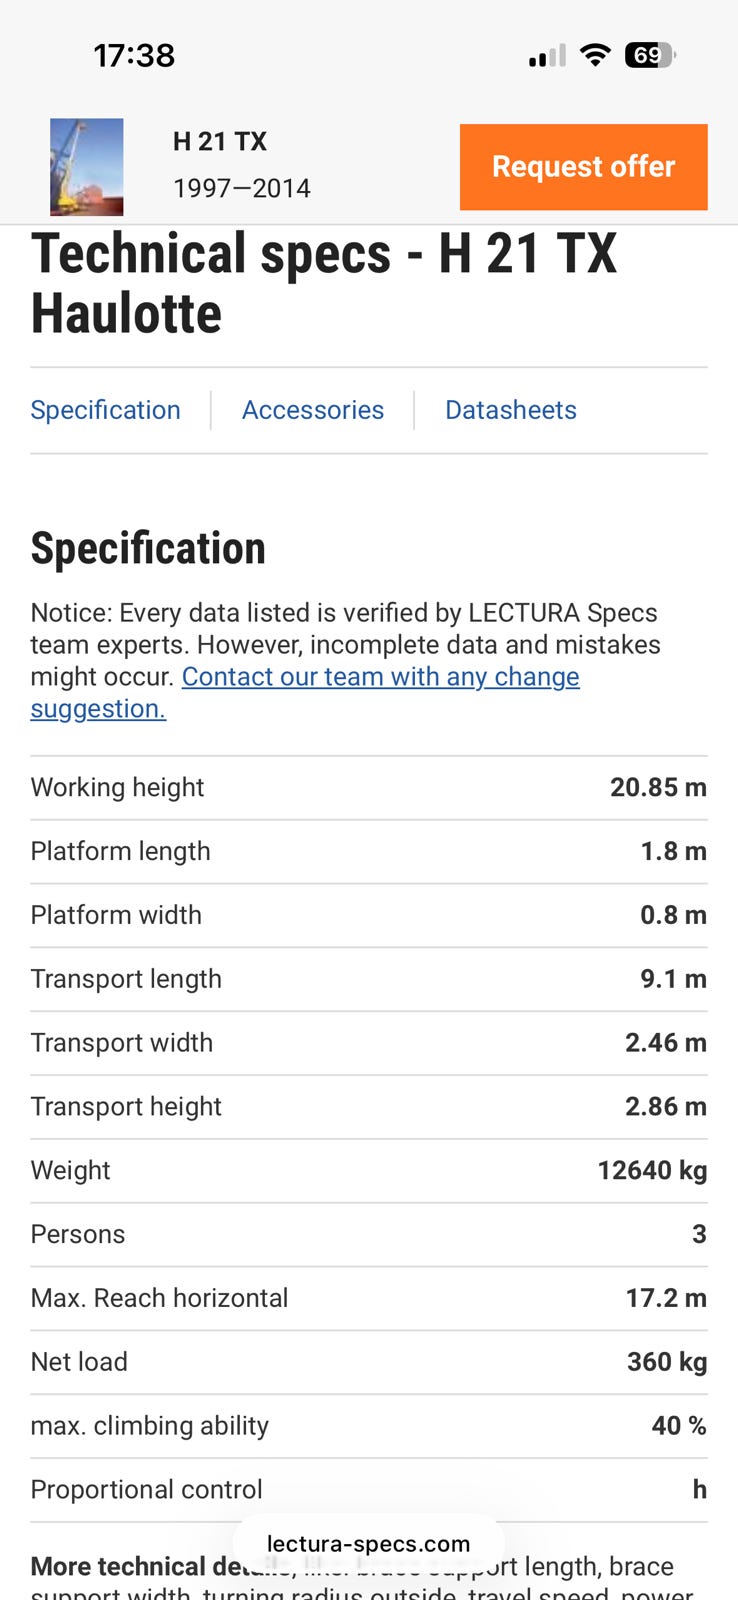Tap the Net load 360 kg value

tap(666, 1362)
